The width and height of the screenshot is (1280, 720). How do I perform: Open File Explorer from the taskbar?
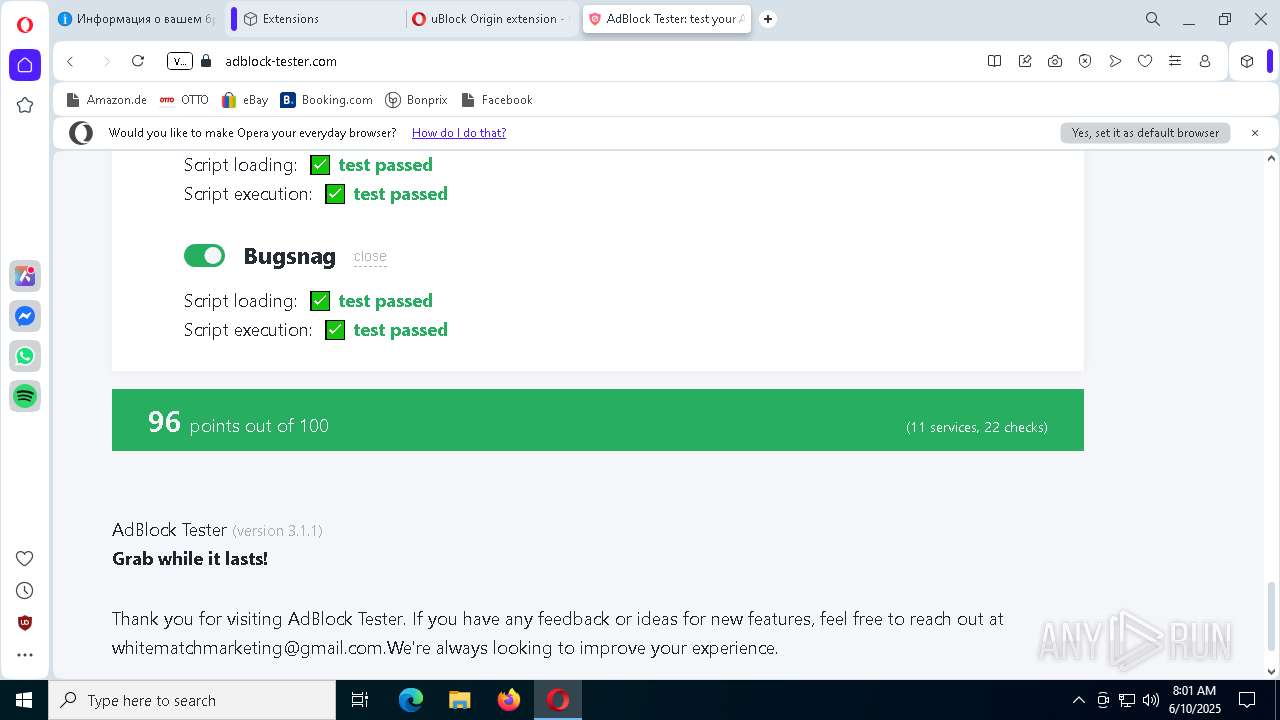click(459, 700)
